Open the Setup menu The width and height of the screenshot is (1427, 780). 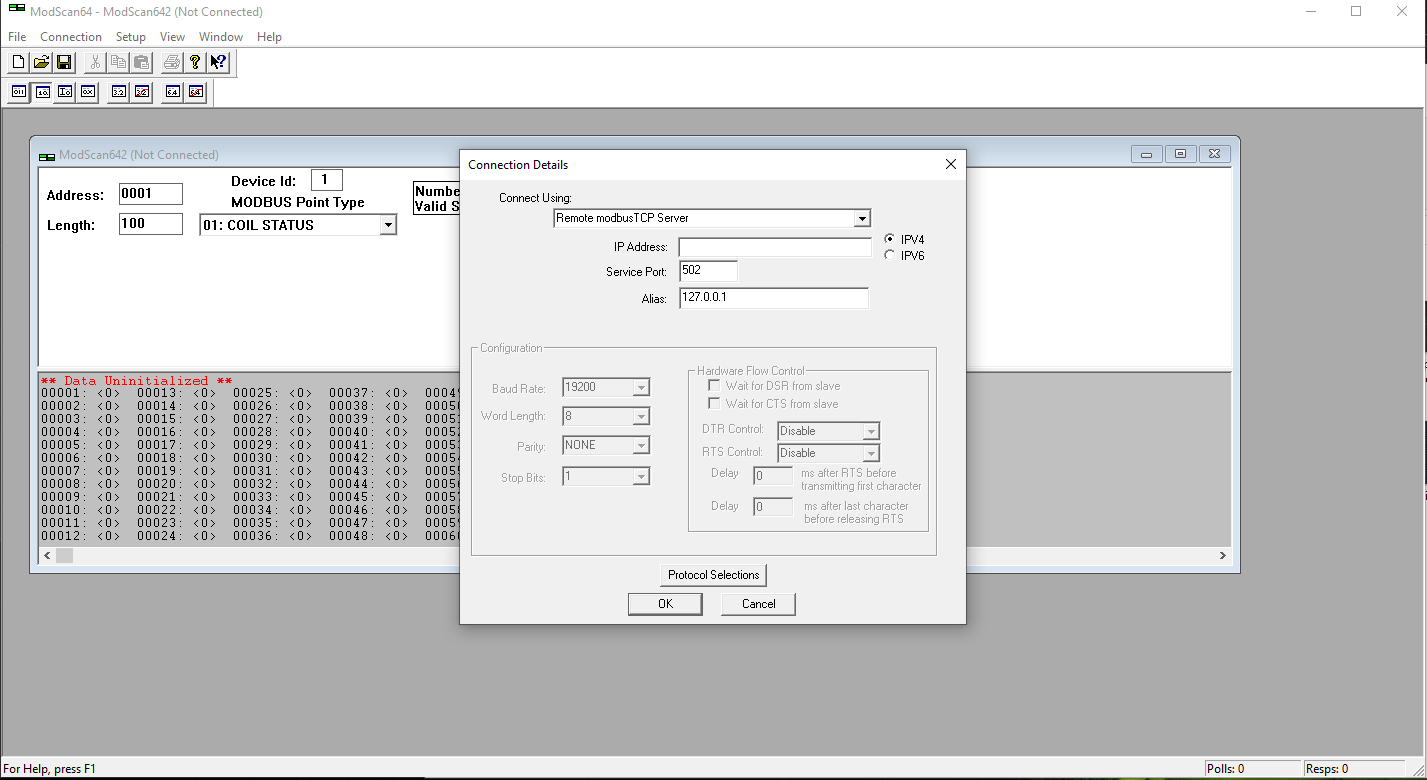130,37
